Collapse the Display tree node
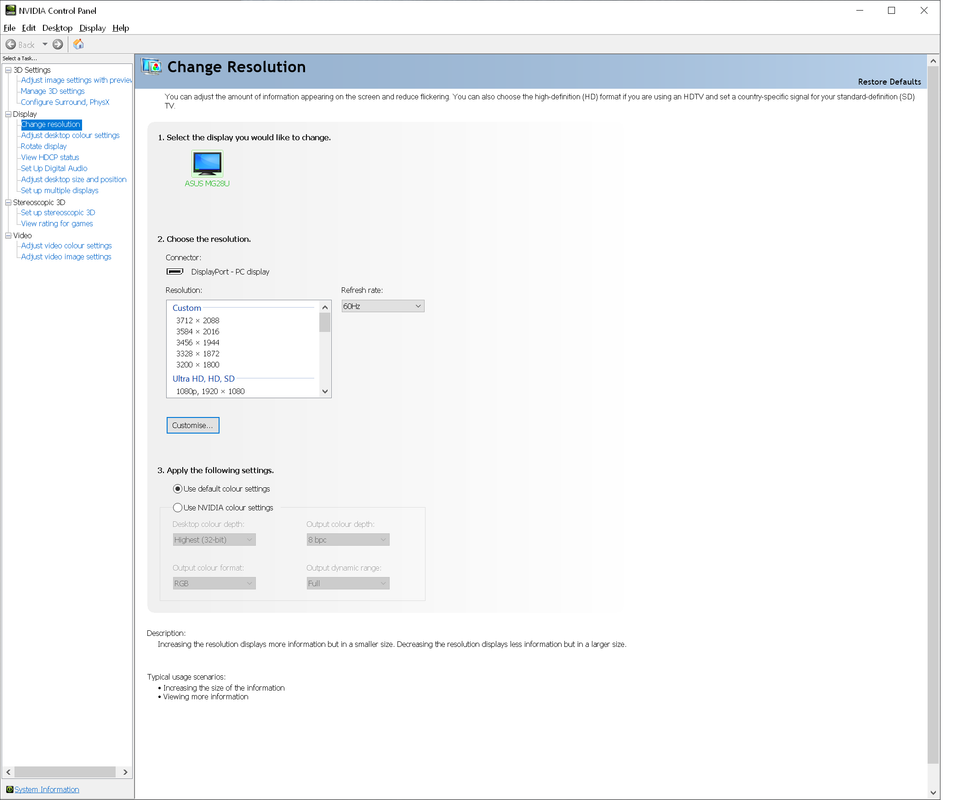Viewport: 960px width, 800px height. click(9, 114)
